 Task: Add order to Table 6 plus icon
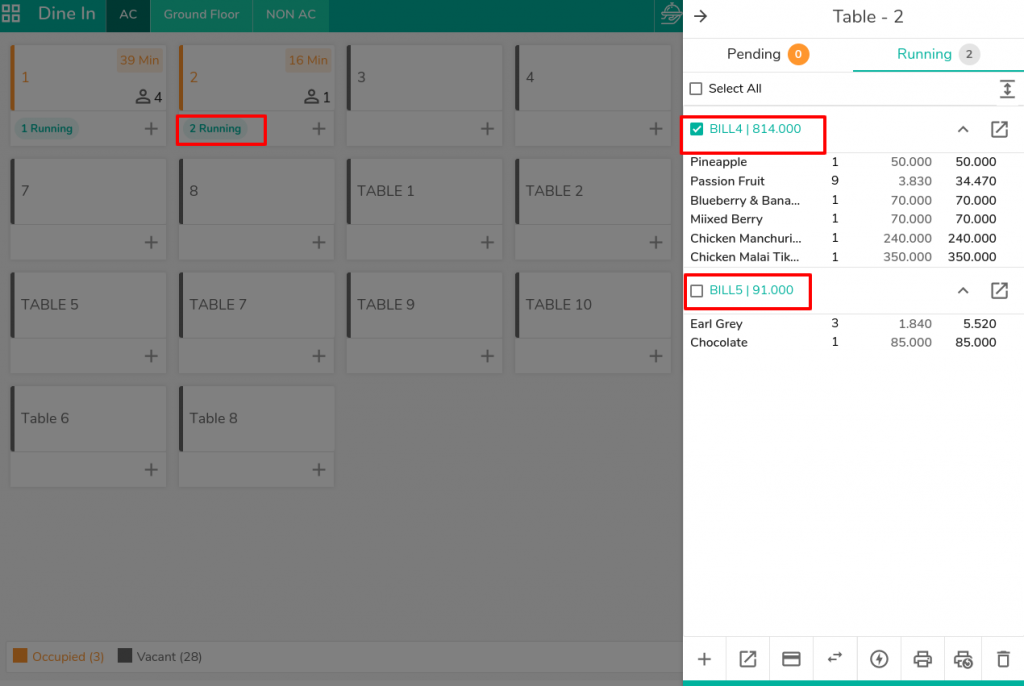151,470
